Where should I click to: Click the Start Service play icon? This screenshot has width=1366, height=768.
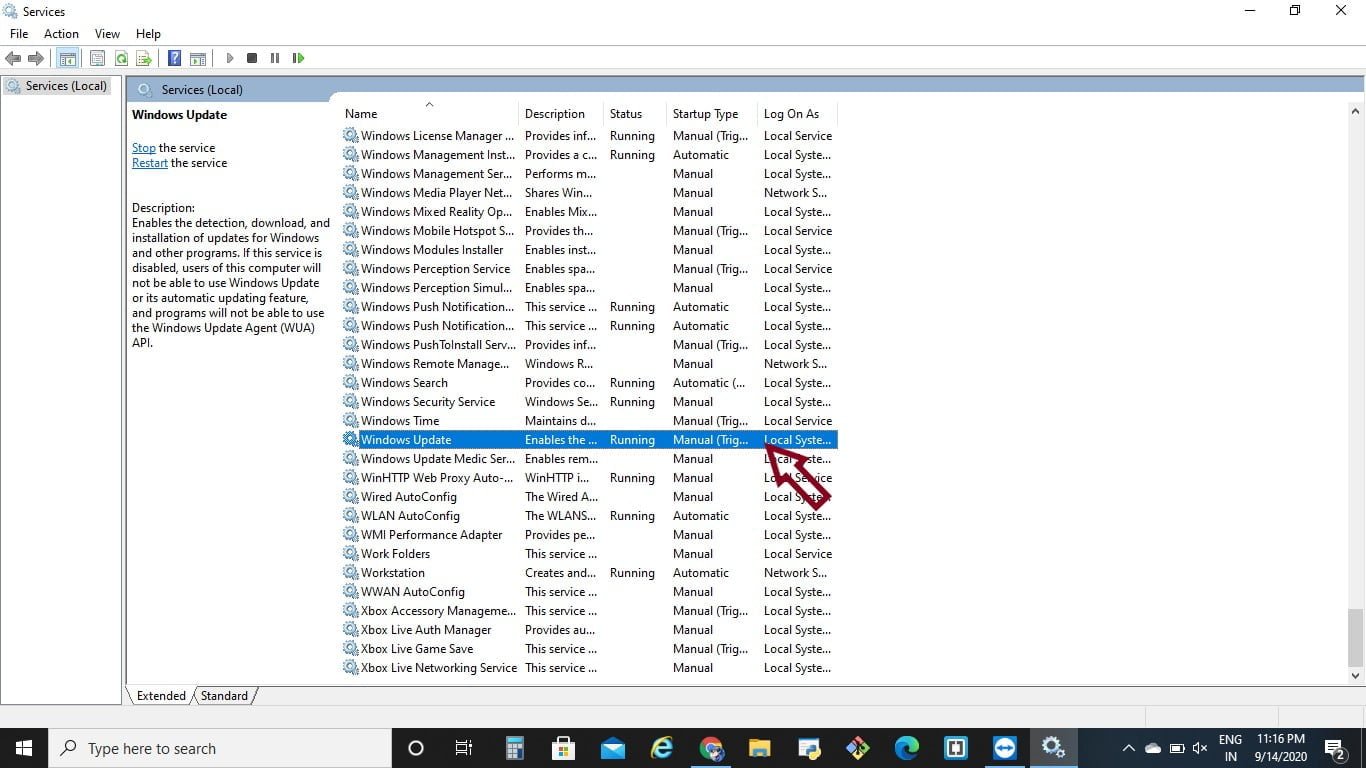[229, 58]
